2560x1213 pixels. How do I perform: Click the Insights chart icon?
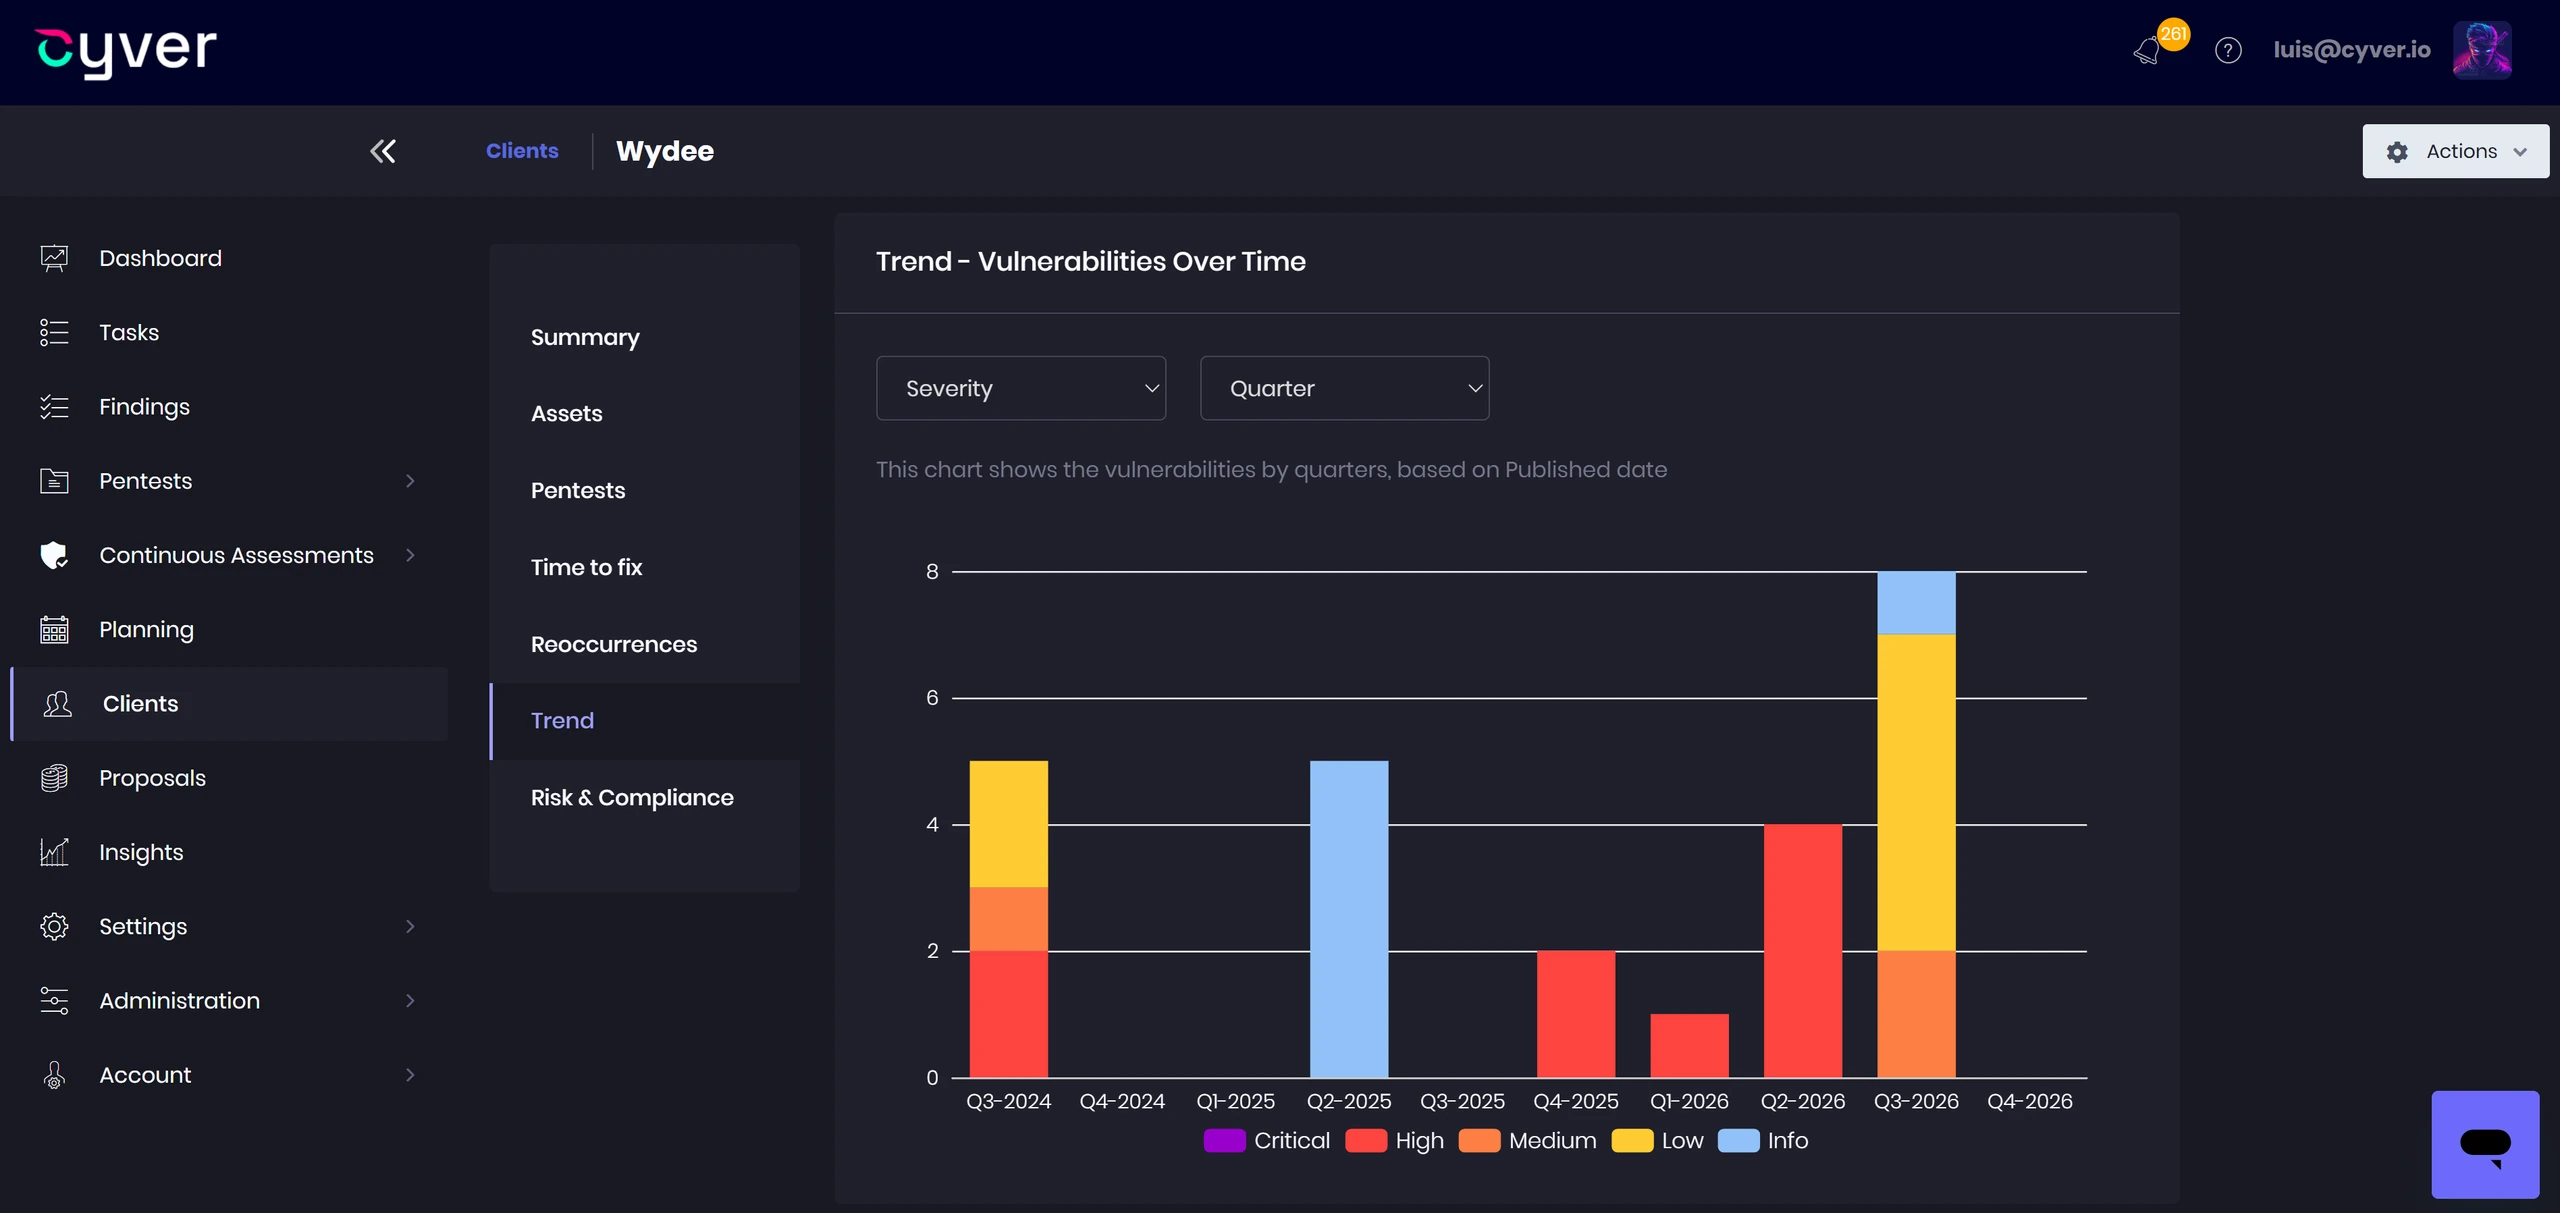click(x=54, y=852)
